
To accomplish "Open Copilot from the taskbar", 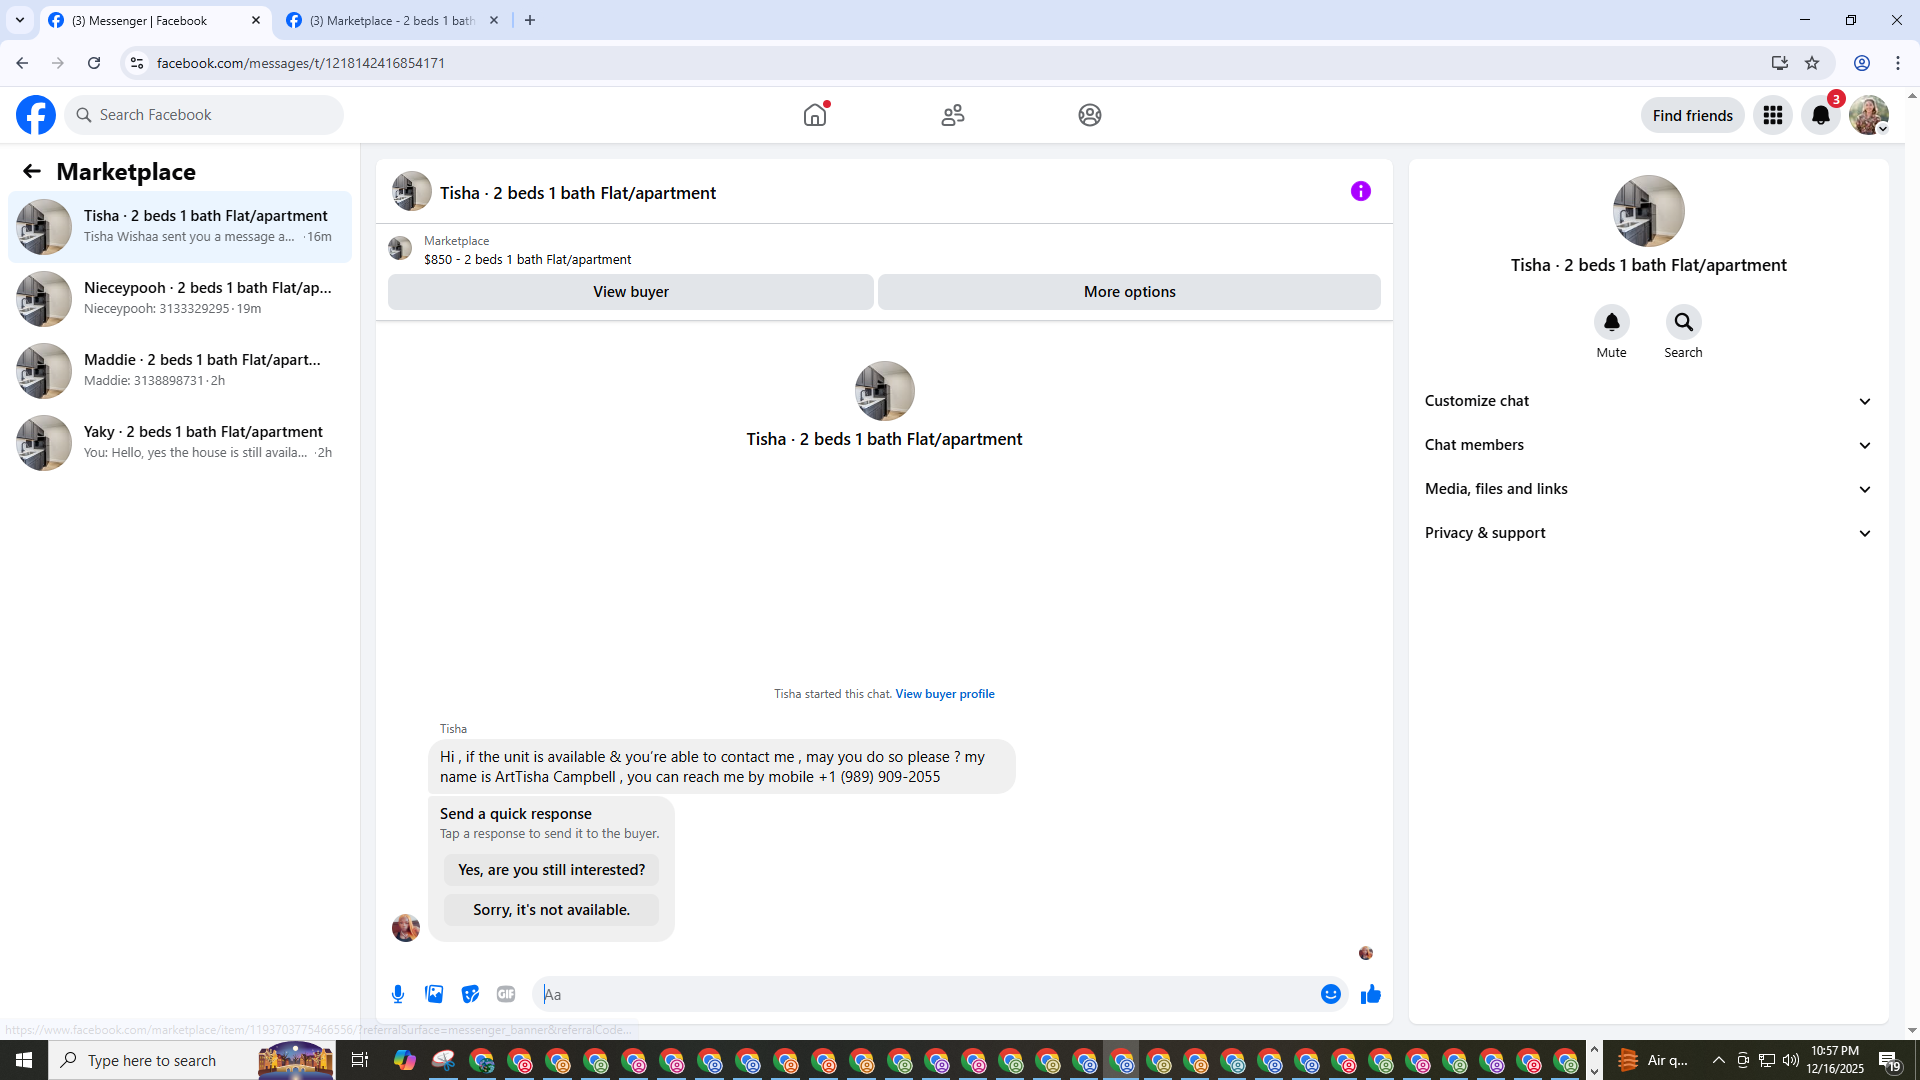I will [405, 1060].
